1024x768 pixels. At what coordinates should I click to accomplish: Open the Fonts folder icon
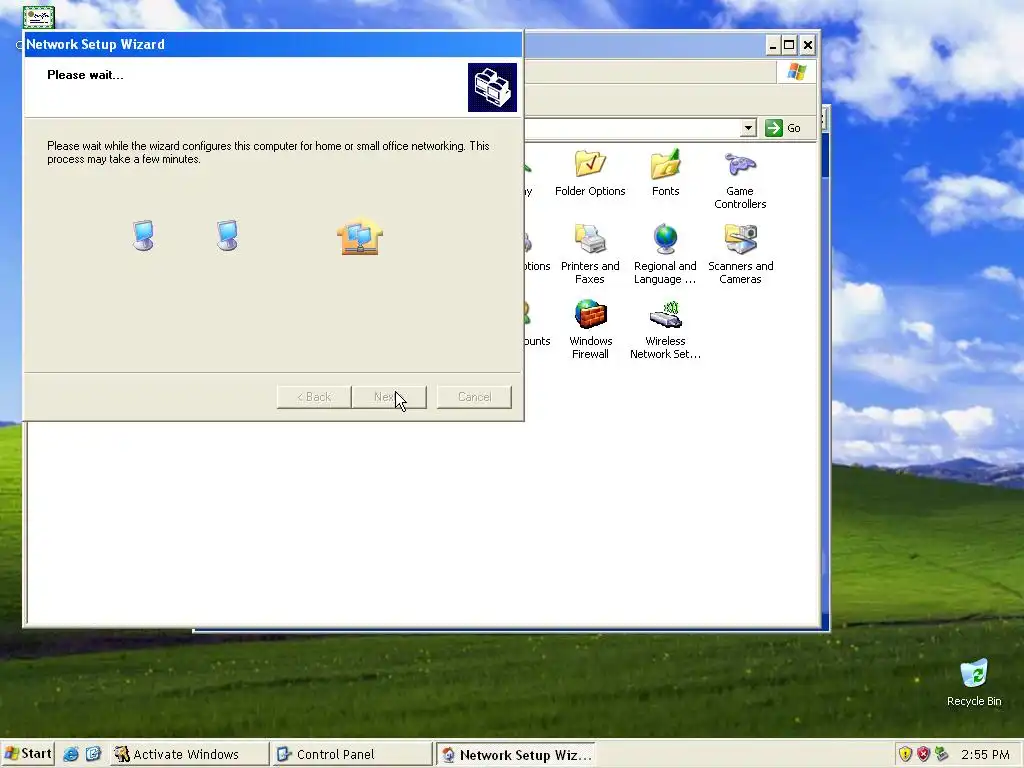pyautogui.click(x=665, y=172)
